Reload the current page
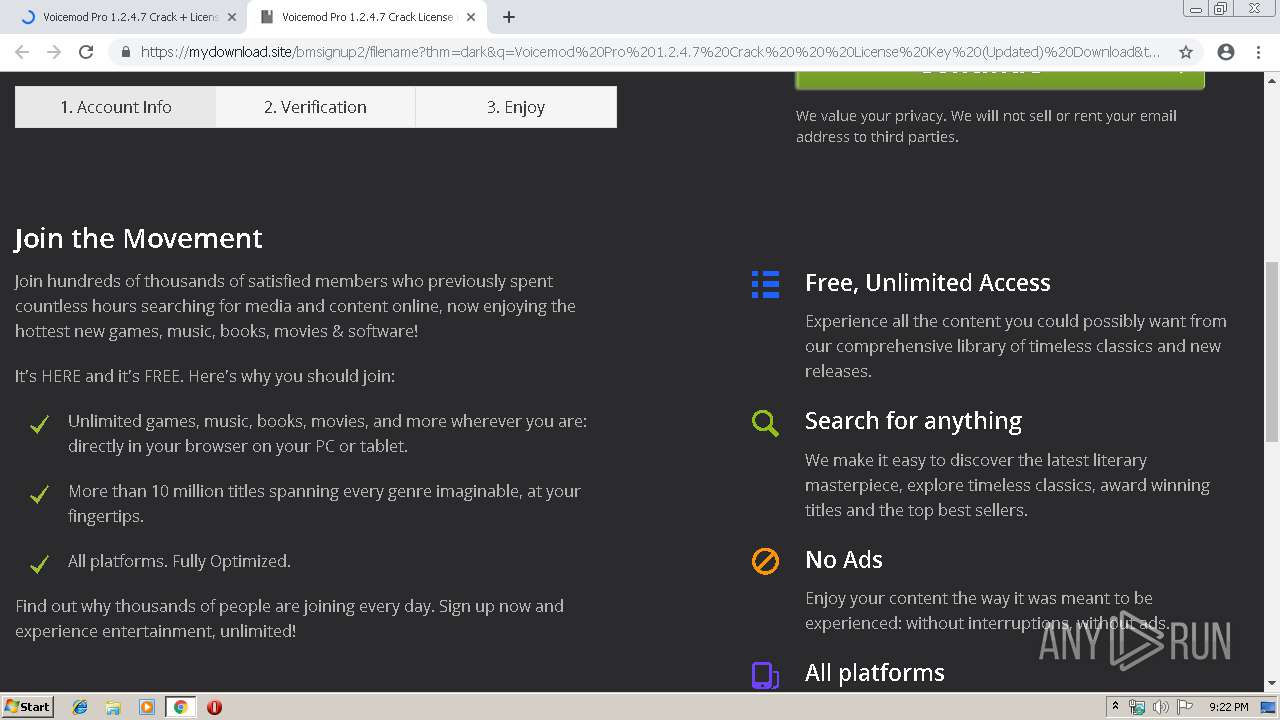Screen dimensions: 1280x720 coord(86,52)
